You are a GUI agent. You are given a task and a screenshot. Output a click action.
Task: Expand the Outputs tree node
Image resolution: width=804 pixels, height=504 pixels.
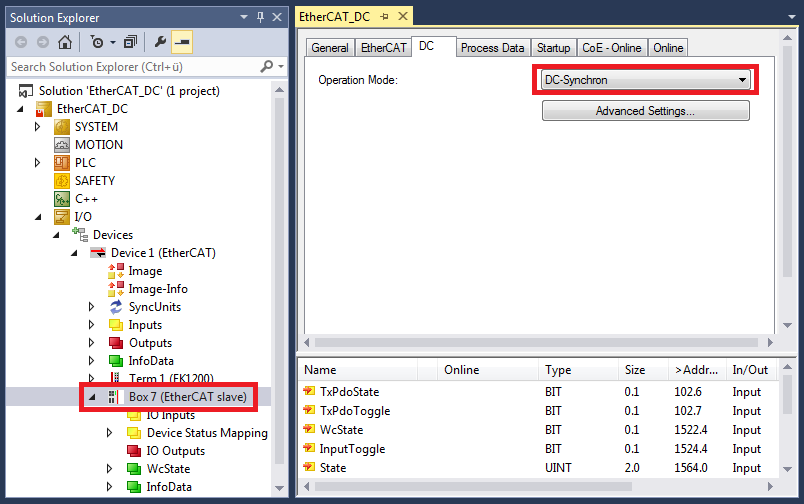[92, 342]
